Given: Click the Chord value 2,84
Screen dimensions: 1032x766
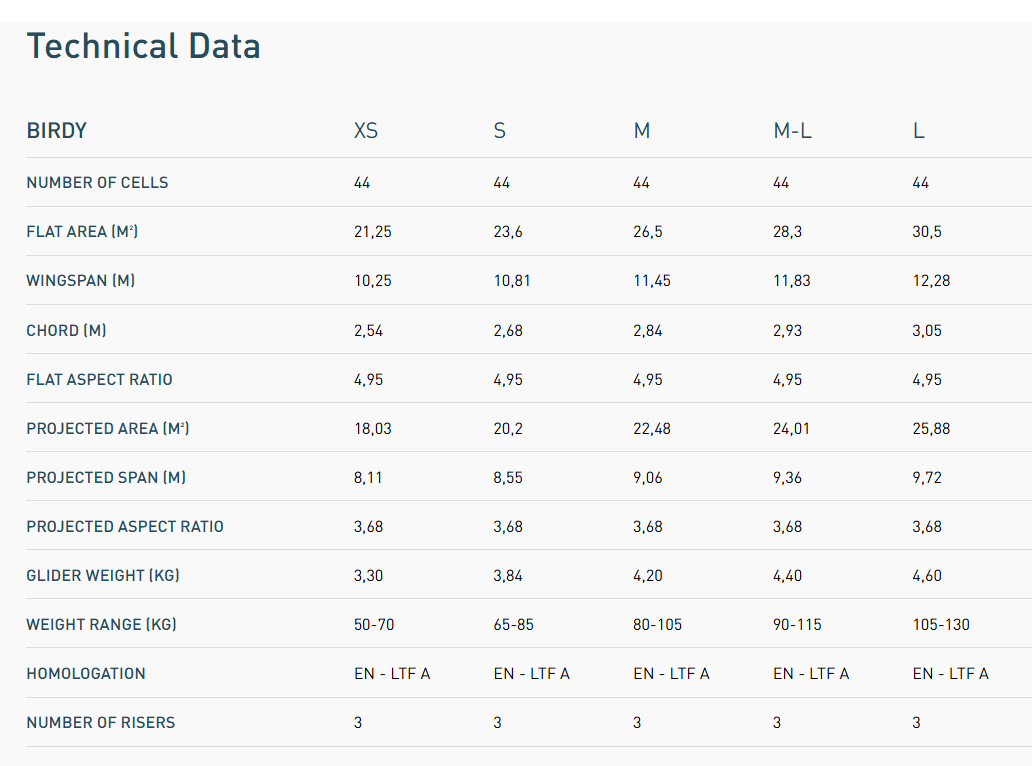Looking at the screenshot, I should click(x=648, y=330).
